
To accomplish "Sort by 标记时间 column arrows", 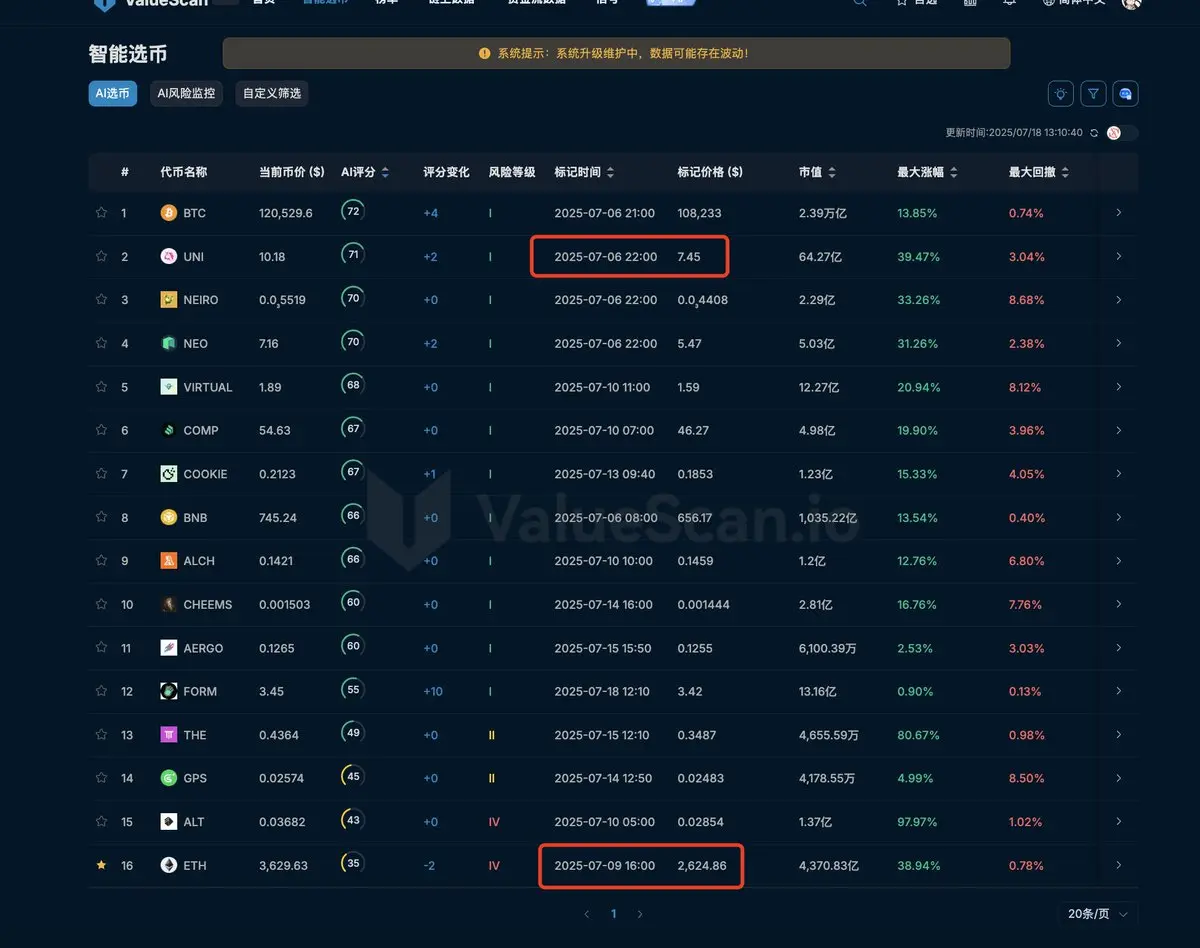I will (x=611, y=172).
